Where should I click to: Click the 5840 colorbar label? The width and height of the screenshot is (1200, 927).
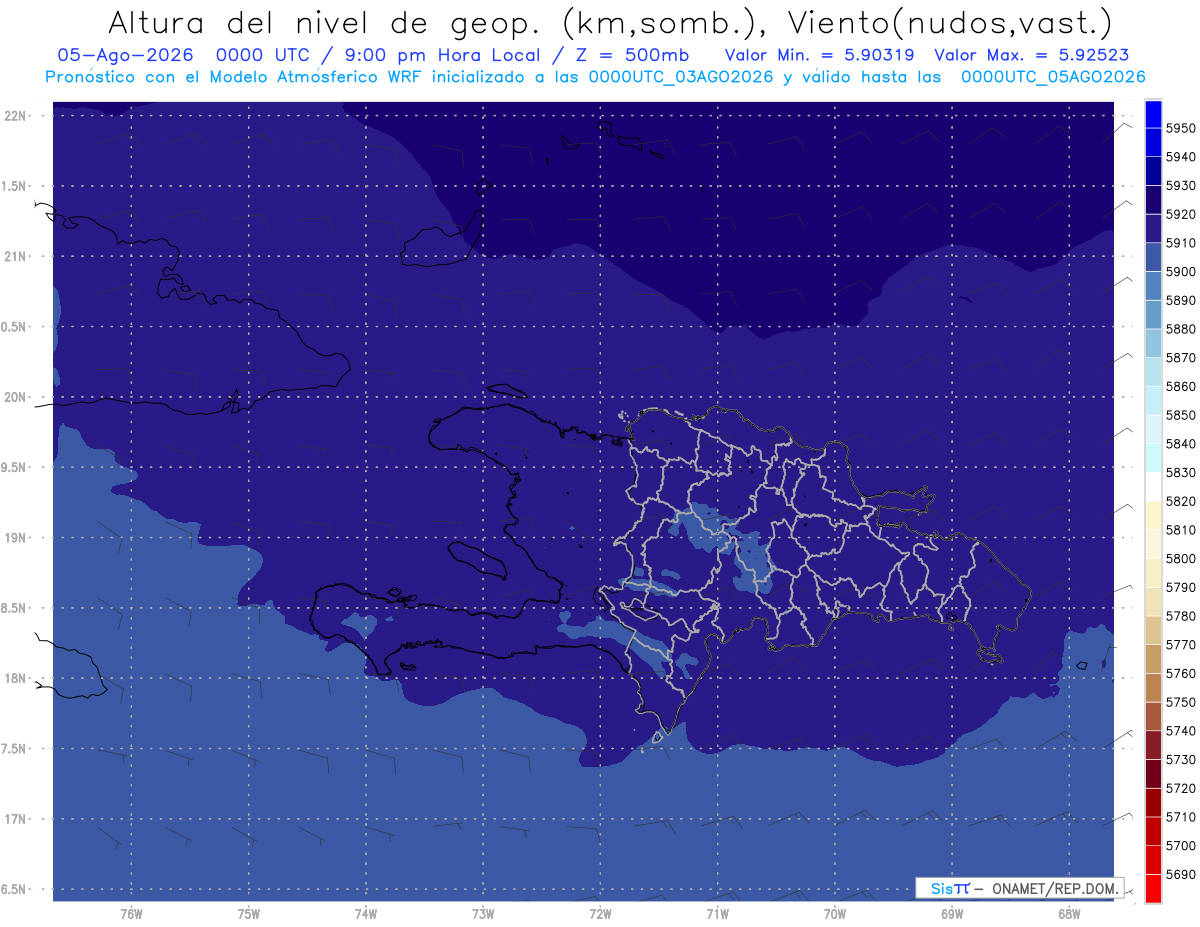pos(1181,444)
